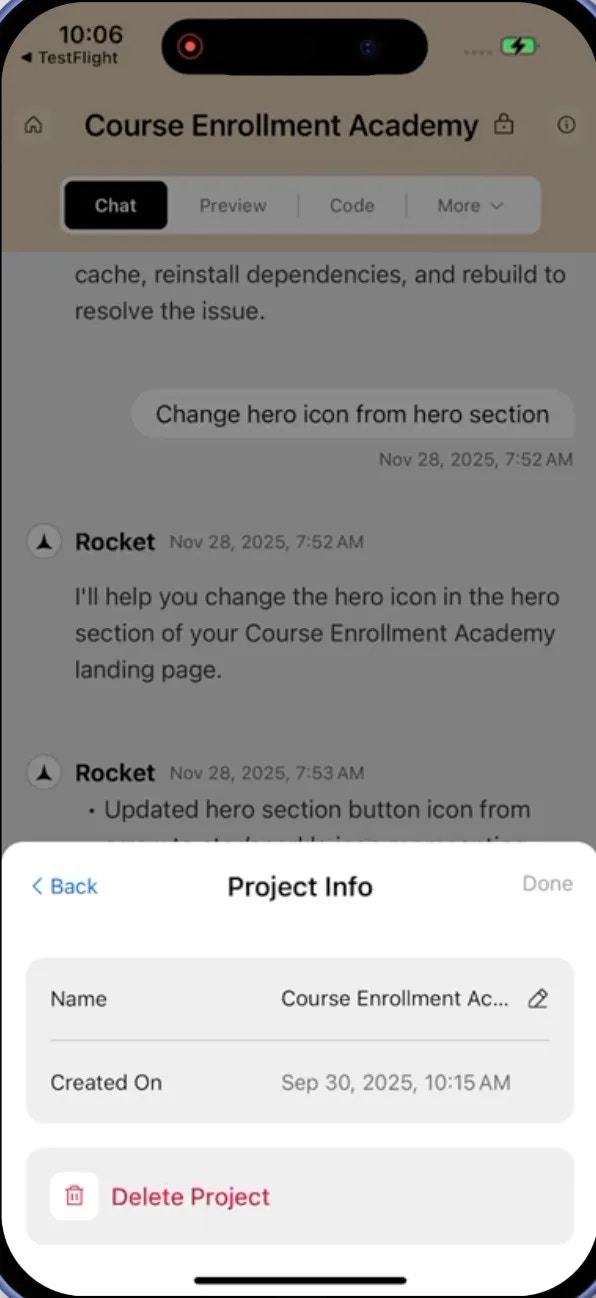Tap the Created On date value

point(394,1082)
